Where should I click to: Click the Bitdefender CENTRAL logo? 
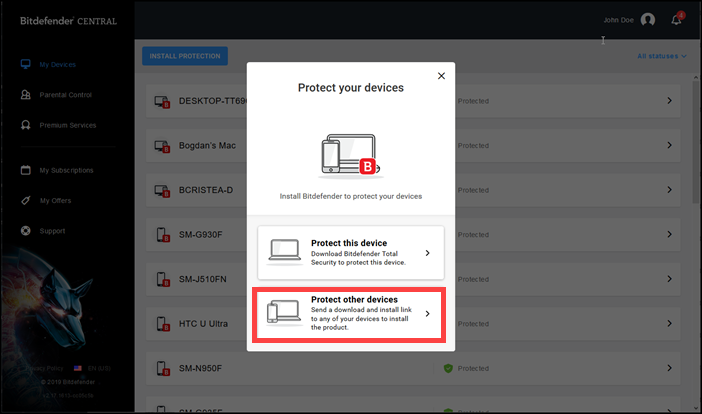click(68, 21)
